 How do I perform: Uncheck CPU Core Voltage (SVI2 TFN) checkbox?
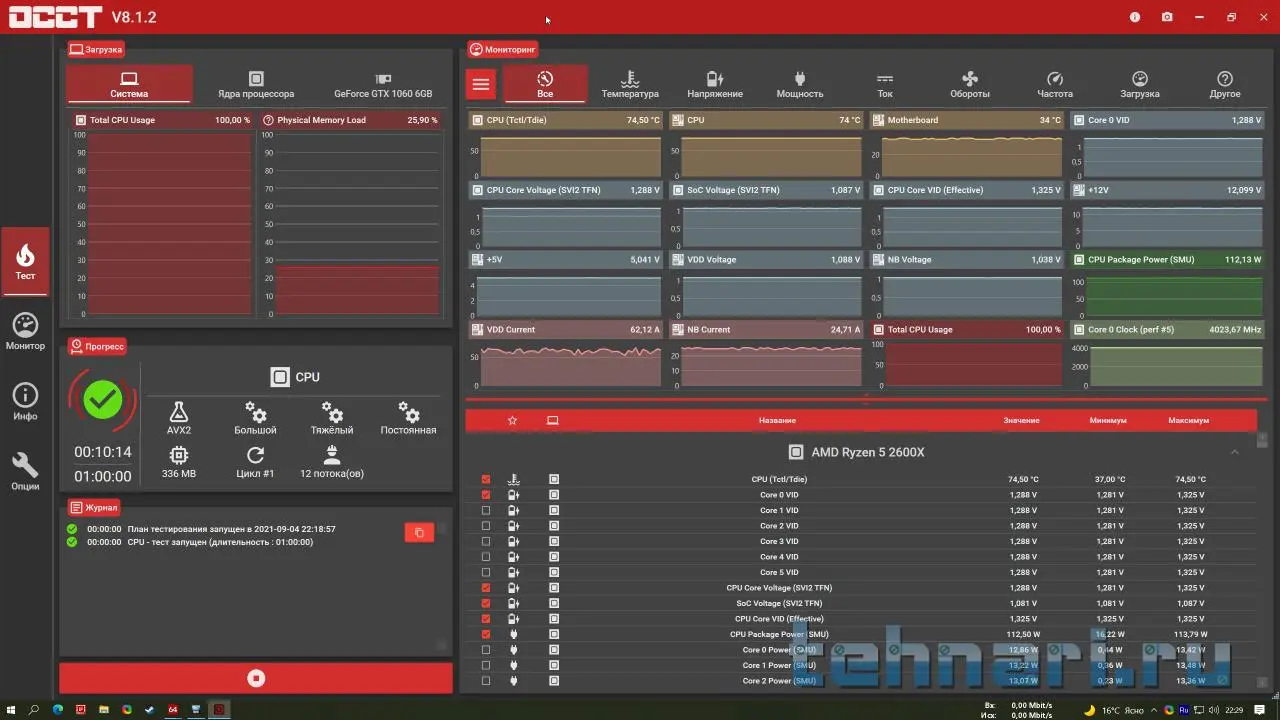pyautogui.click(x=486, y=588)
